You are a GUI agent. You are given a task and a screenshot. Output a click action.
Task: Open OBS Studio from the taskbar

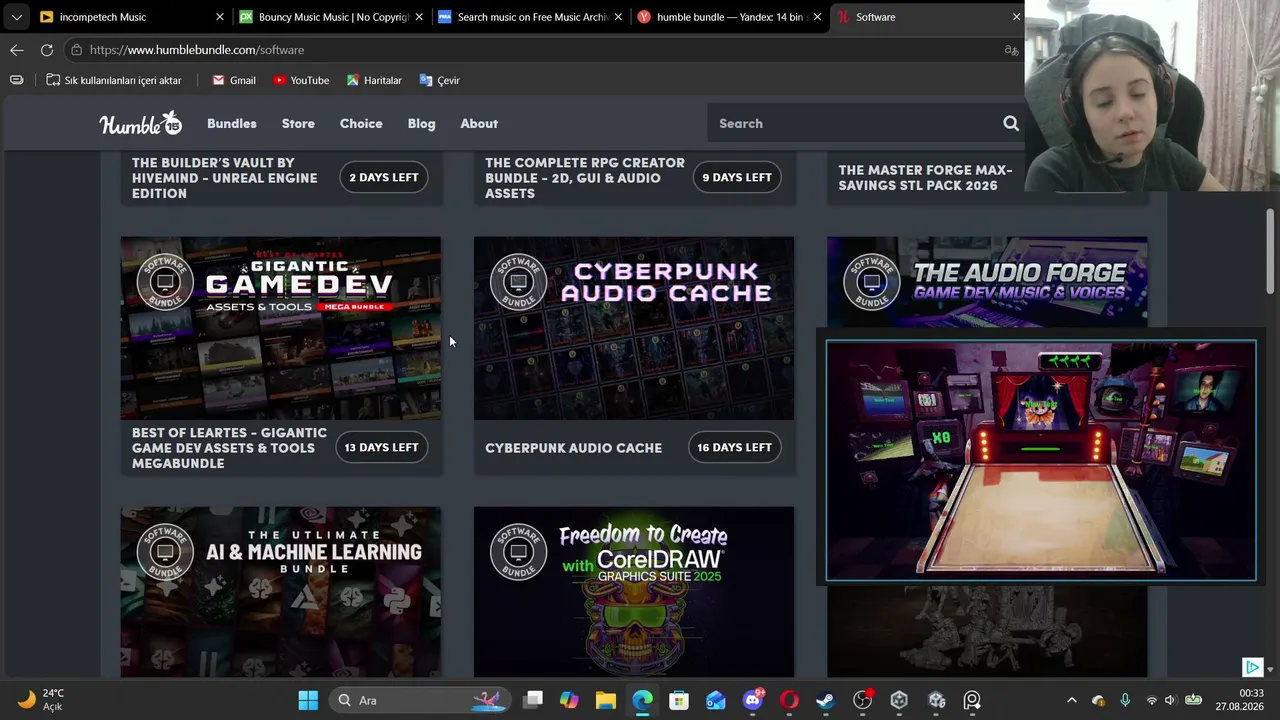pyautogui.click(x=862, y=700)
